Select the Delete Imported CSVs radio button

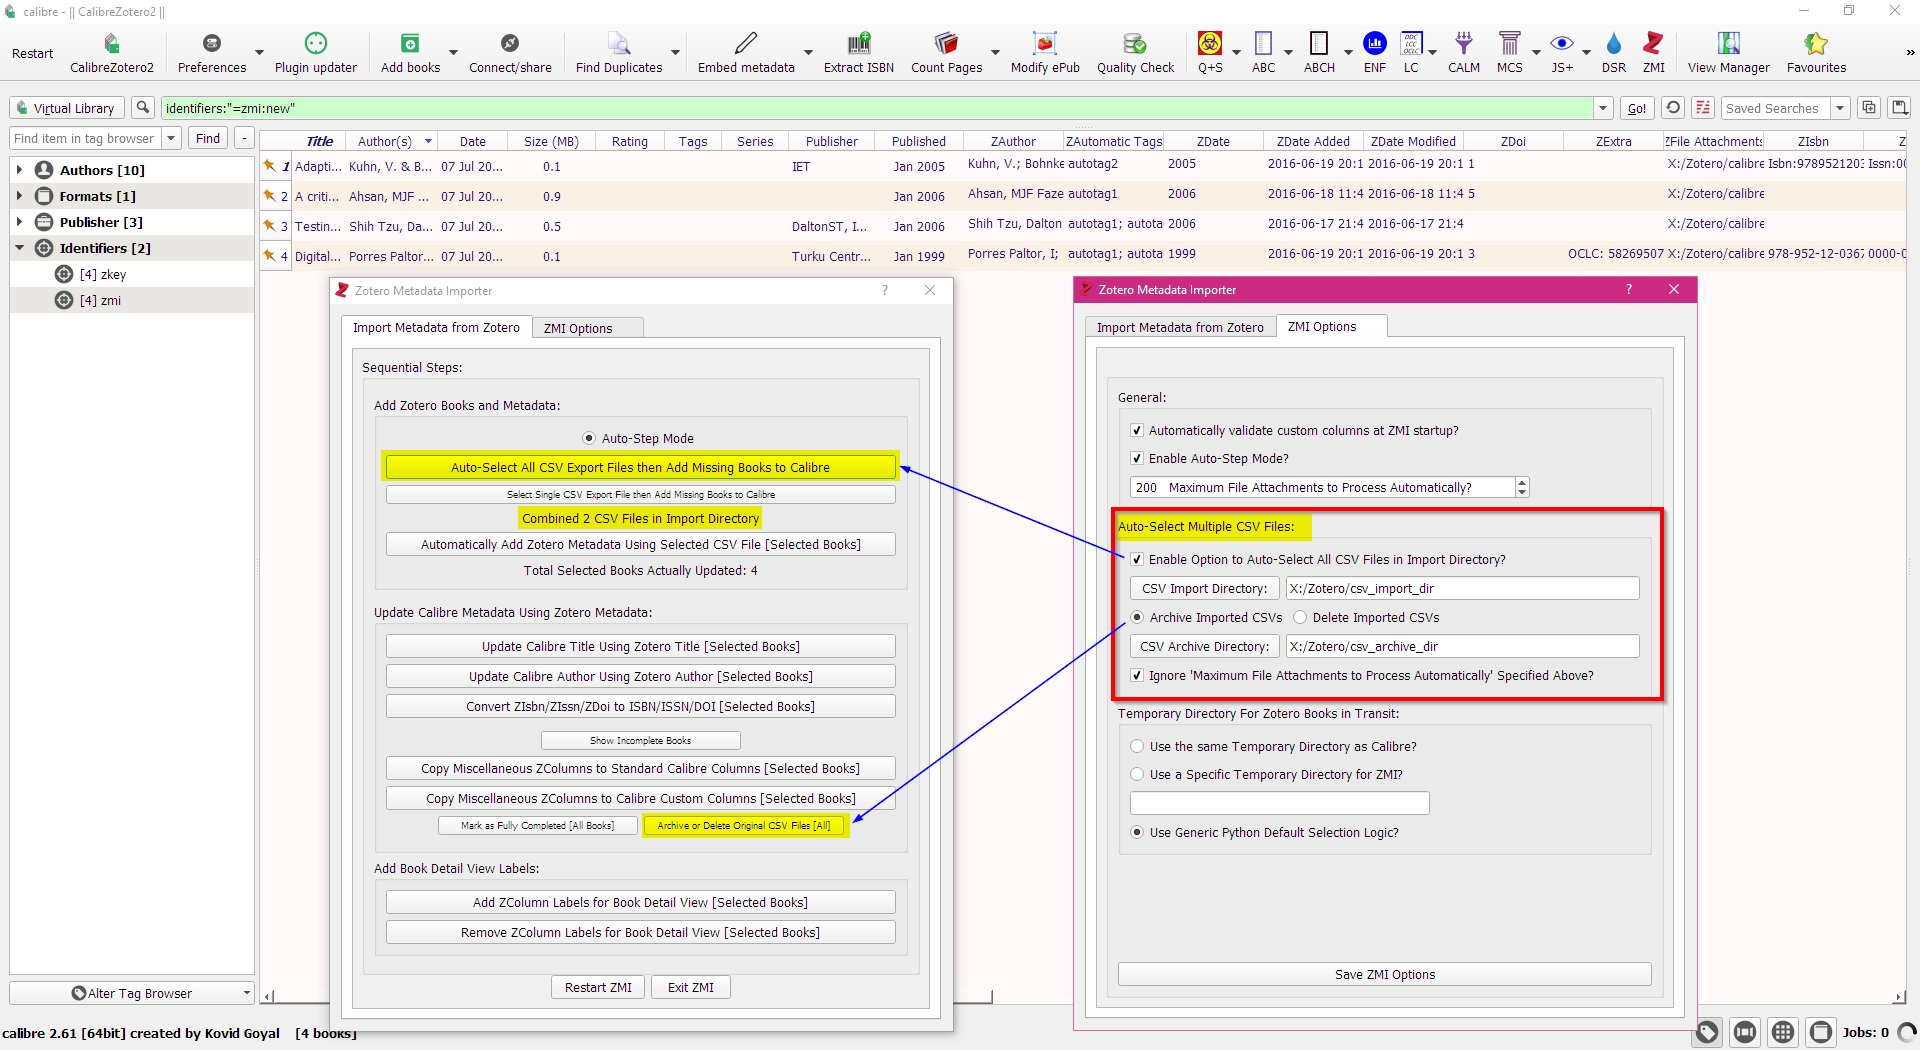tap(1300, 618)
